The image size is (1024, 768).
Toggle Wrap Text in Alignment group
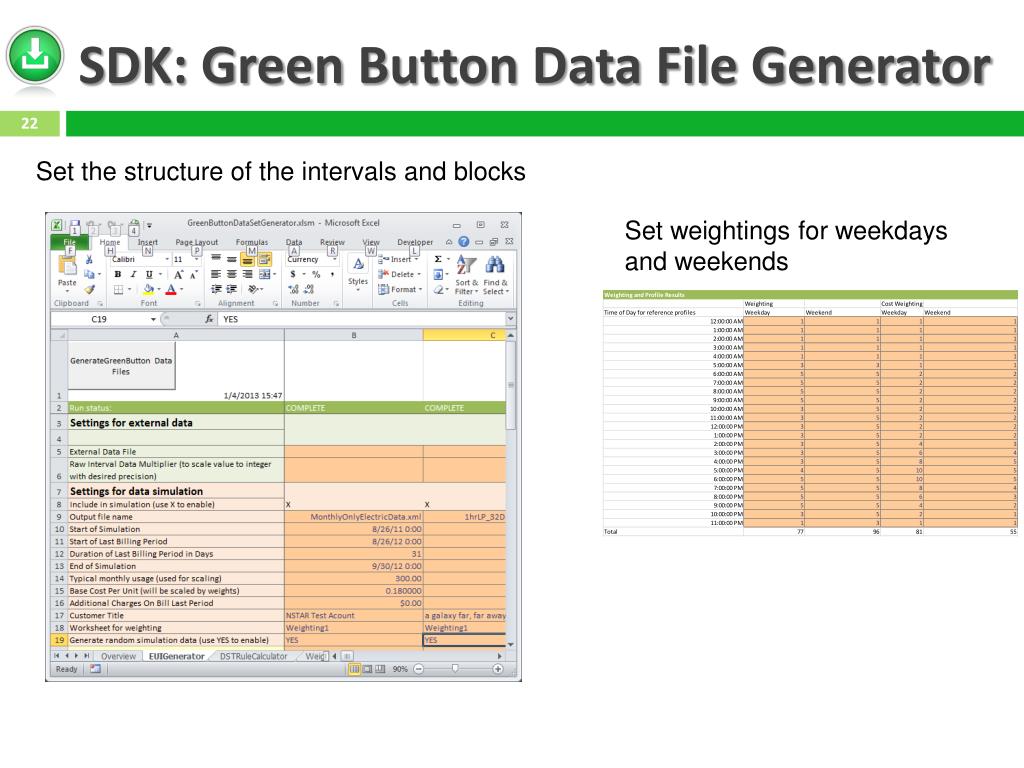coord(264,260)
